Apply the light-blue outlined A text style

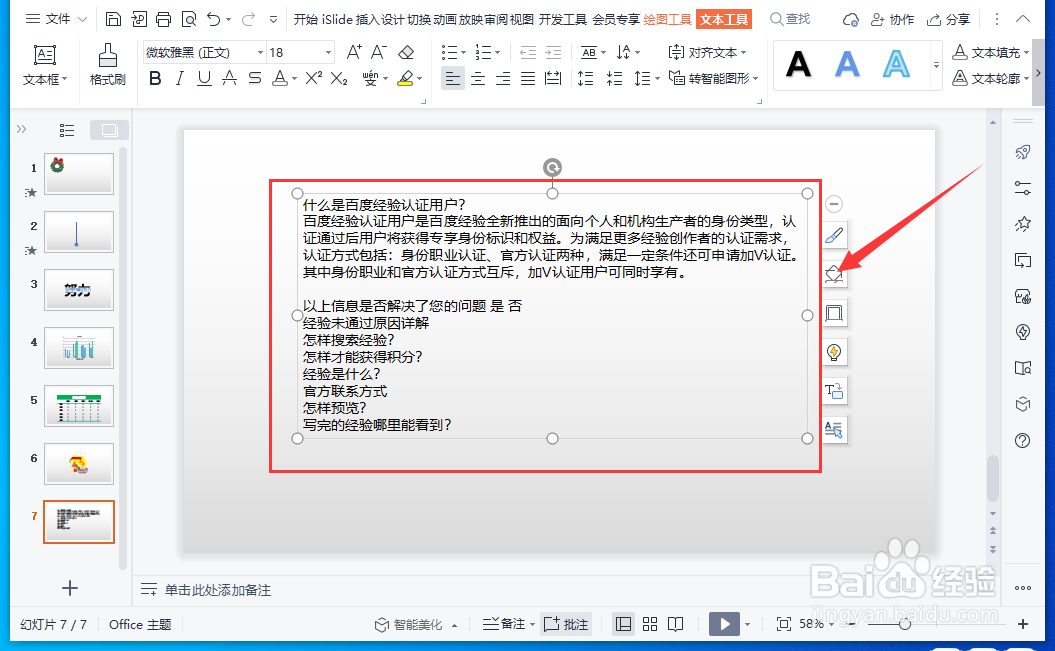coord(896,65)
